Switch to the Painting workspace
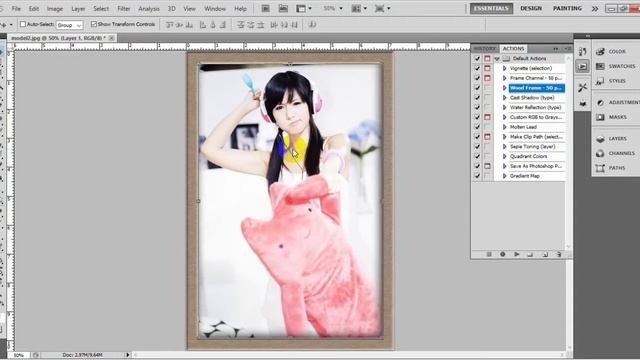Viewport: 640px width, 360px height. pyautogui.click(x=567, y=8)
